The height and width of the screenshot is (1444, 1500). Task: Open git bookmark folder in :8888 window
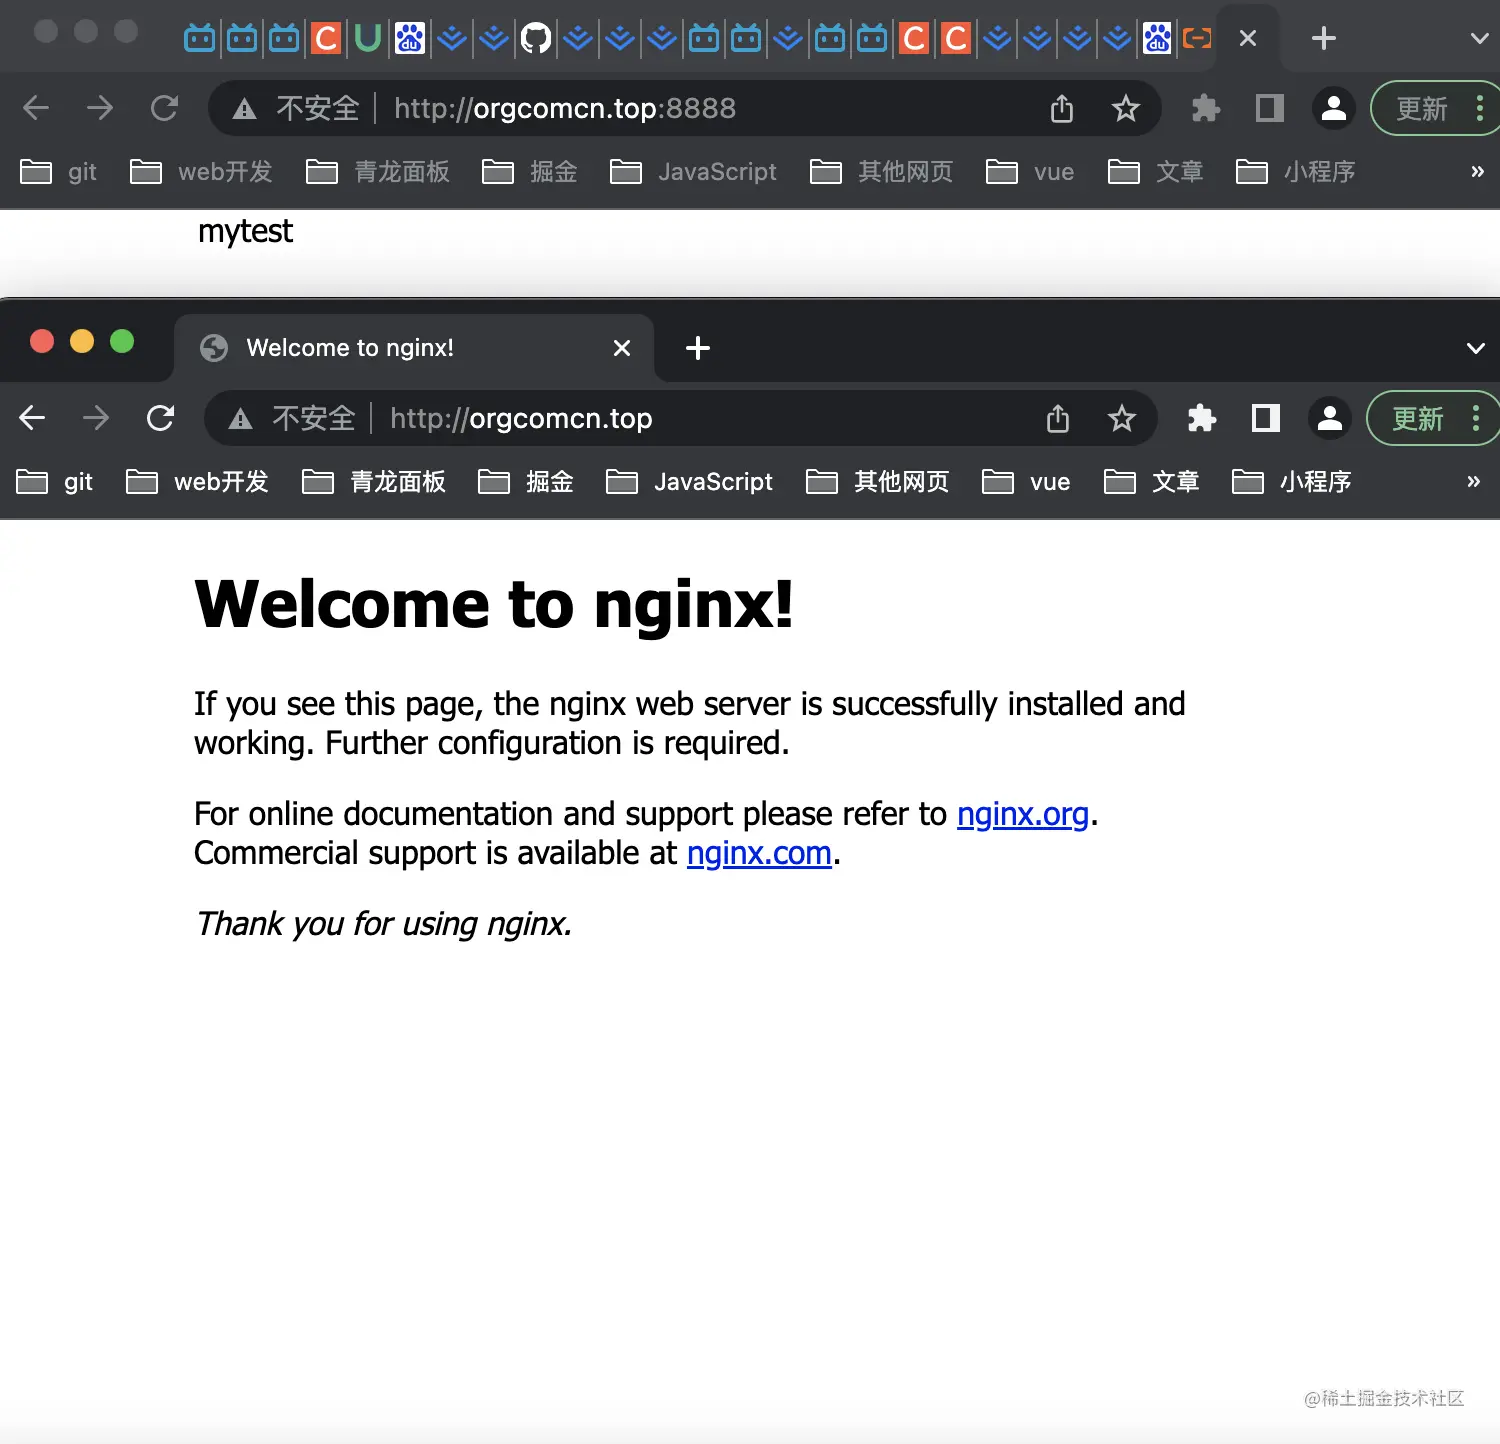(59, 172)
